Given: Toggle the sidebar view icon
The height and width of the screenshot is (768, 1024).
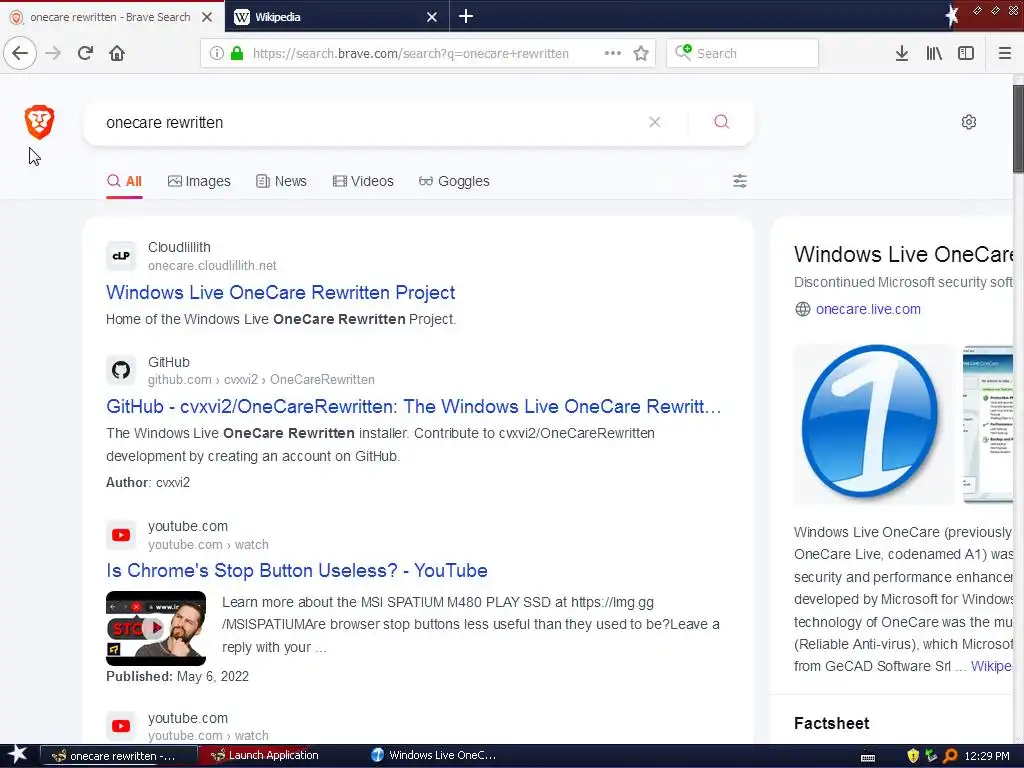Looking at the screenshot, I should click(966, 53).
